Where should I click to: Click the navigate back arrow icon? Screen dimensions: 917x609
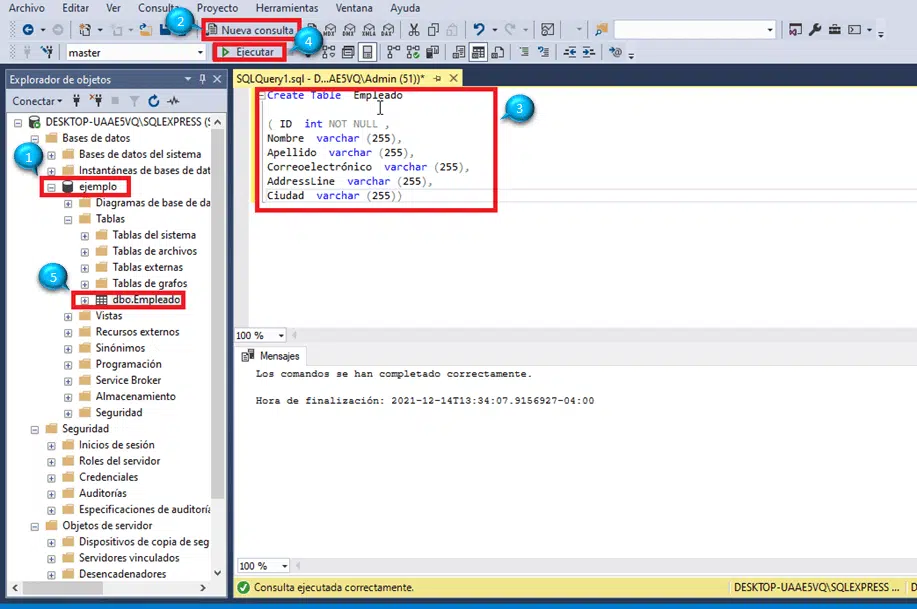click(27, 30)
